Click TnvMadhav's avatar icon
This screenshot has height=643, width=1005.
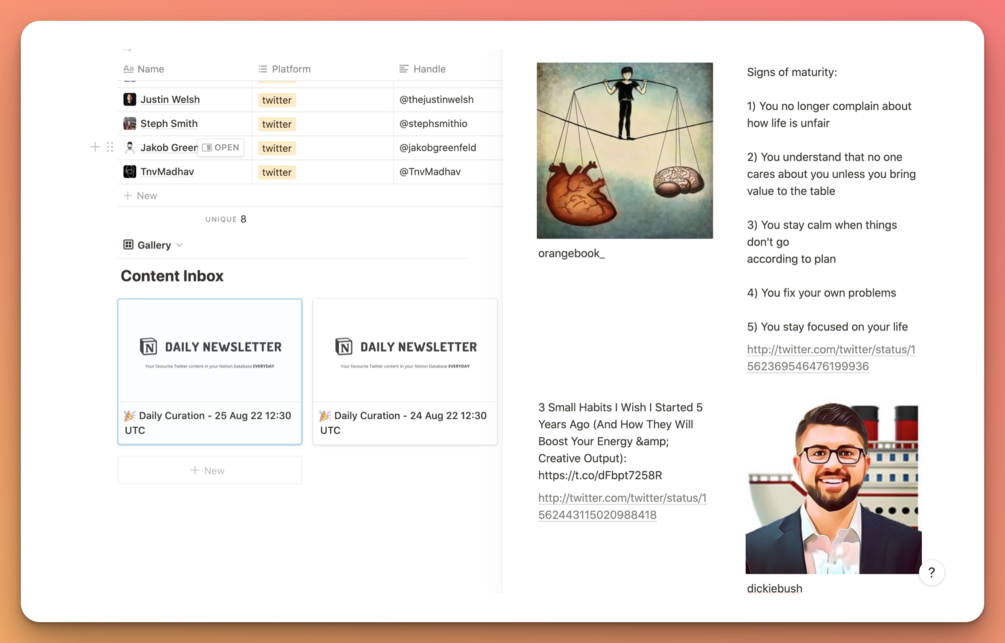[129, 171]
